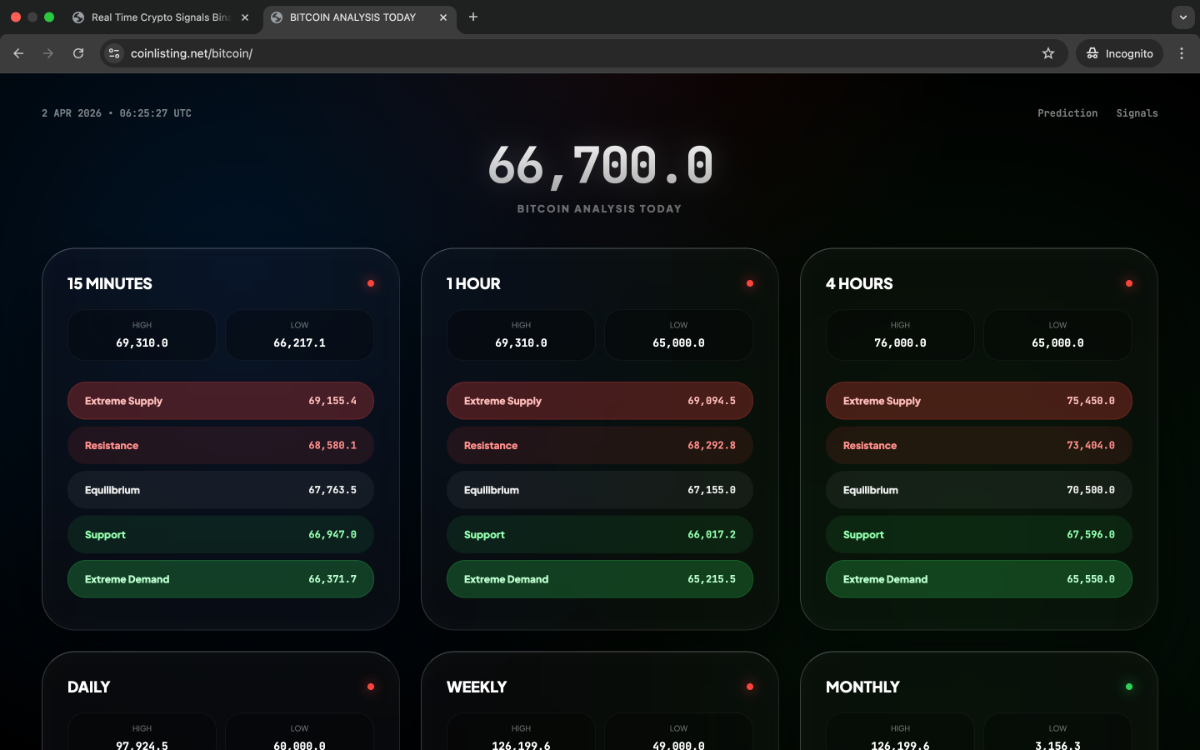Open the Incognito profile button

point(1119,53)
